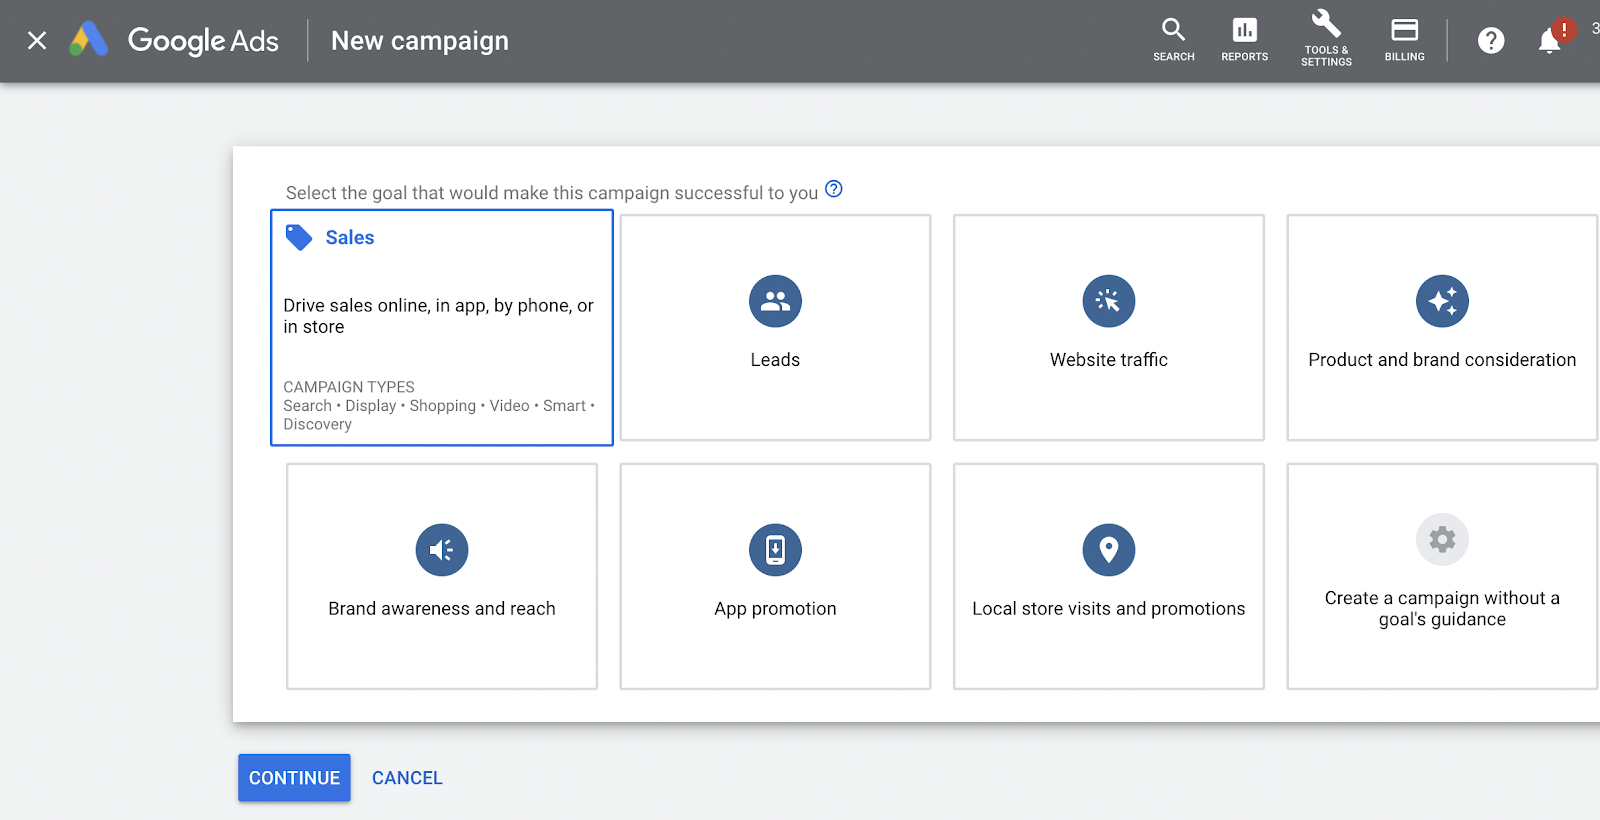Click the Sales tag icon
The width and height of the screenshot is (1600, 820).
coord(299,237)
